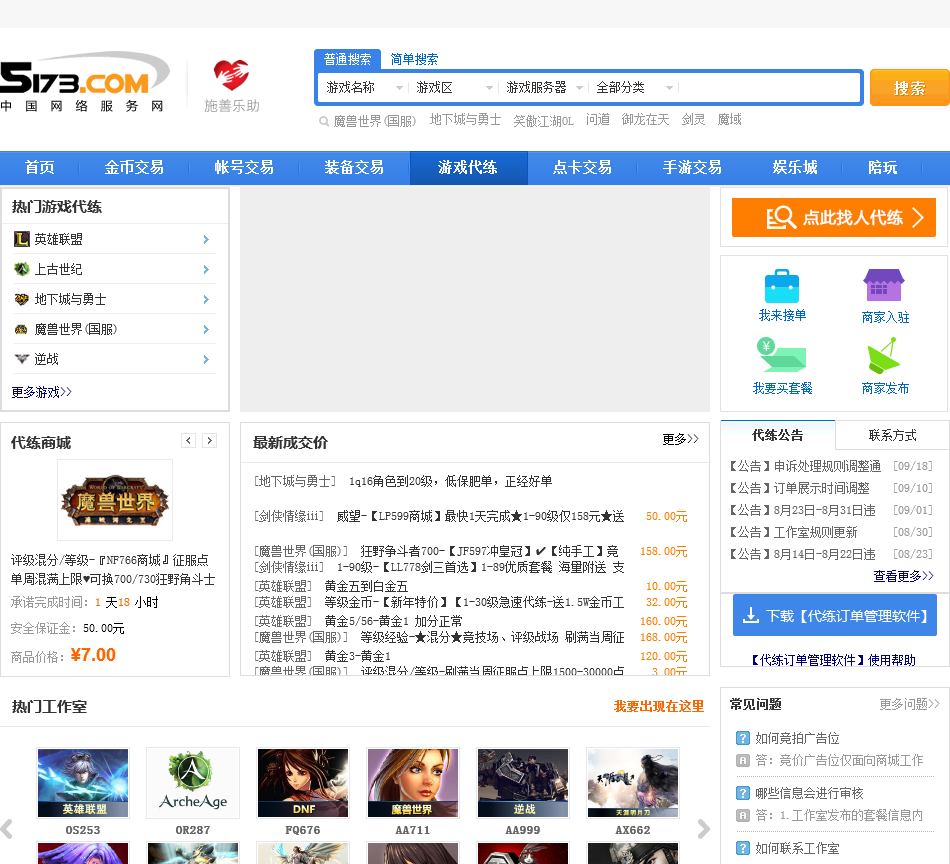The image size is (950, 864).
Task: Click the 上古世纪 game icon in hot games list
Action: 22,269
